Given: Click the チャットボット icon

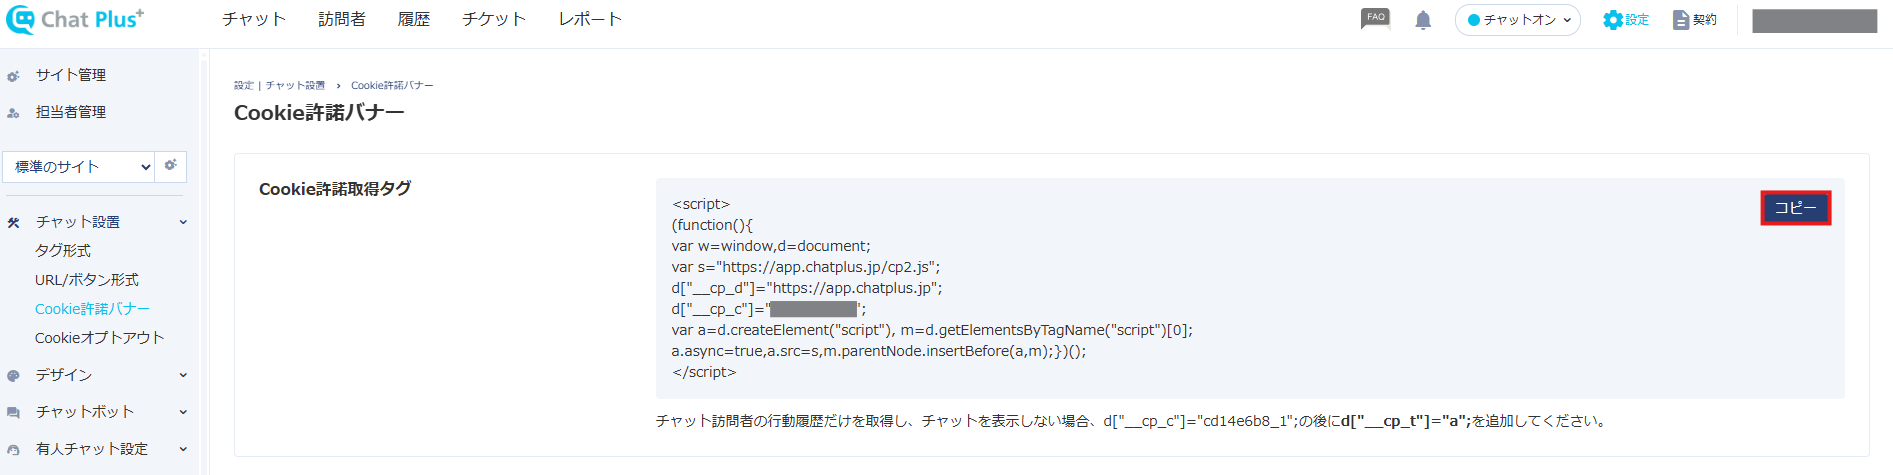Looking at the screenshot, I should pos(13,413).
